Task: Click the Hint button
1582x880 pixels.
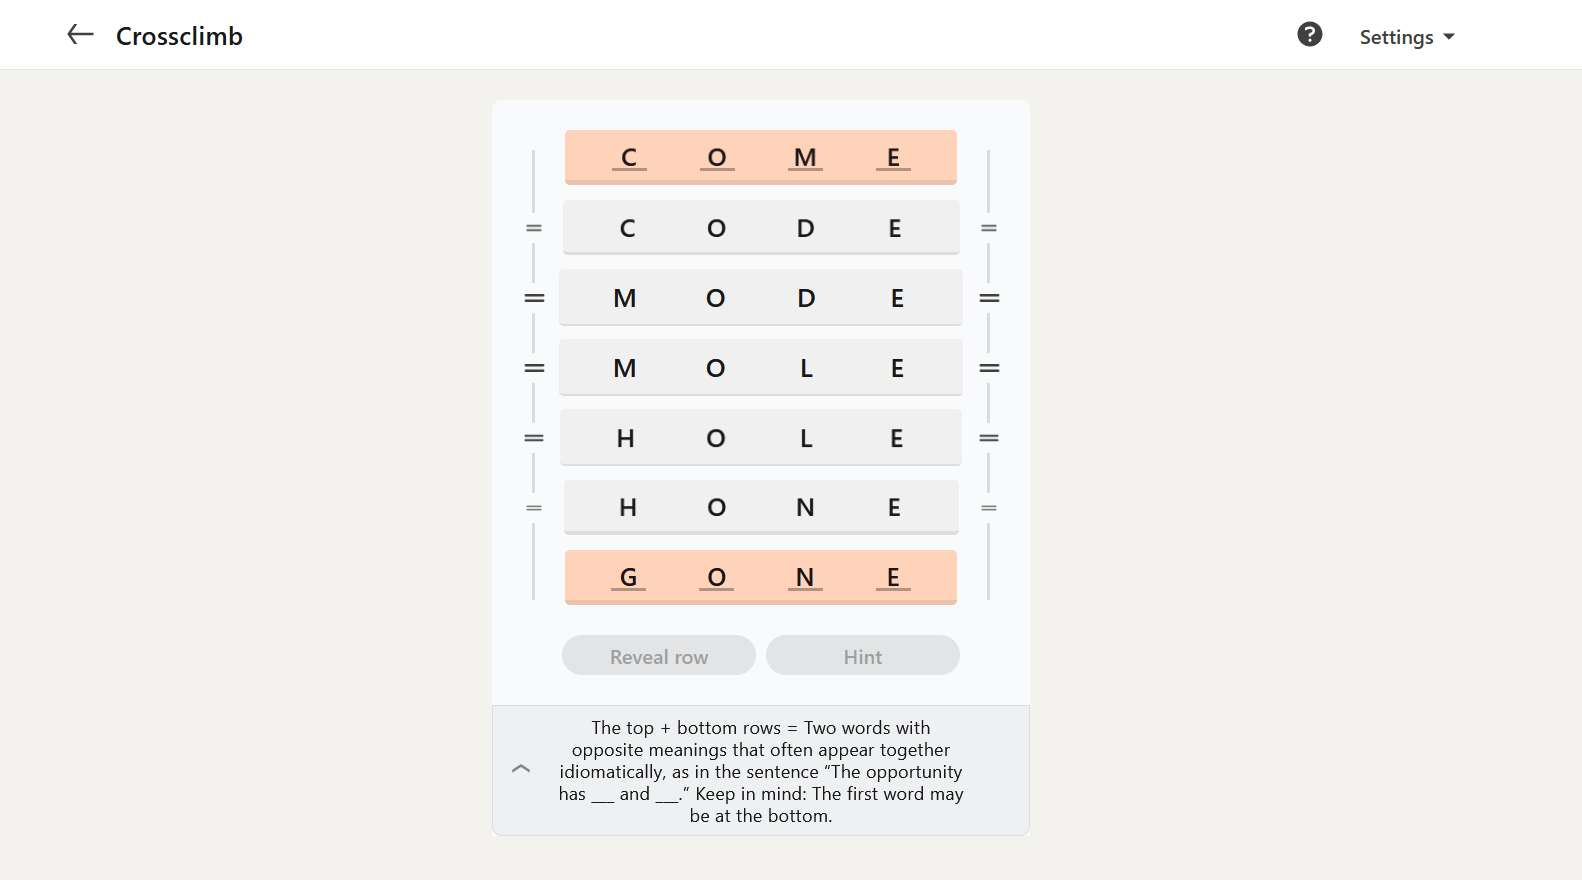Action: pyautogui.click(x=863, y=656)
